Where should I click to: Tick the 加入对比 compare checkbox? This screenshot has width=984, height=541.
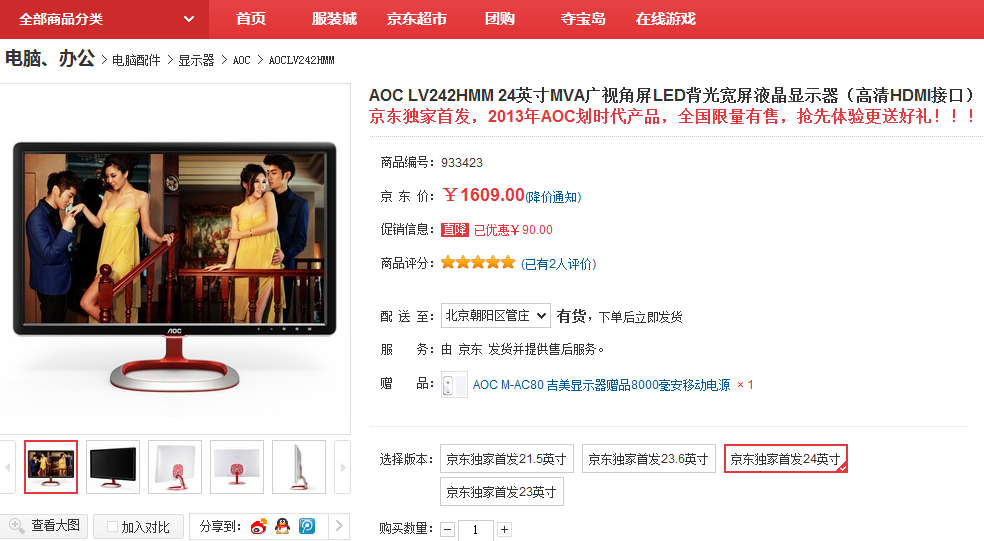(112, 527)
